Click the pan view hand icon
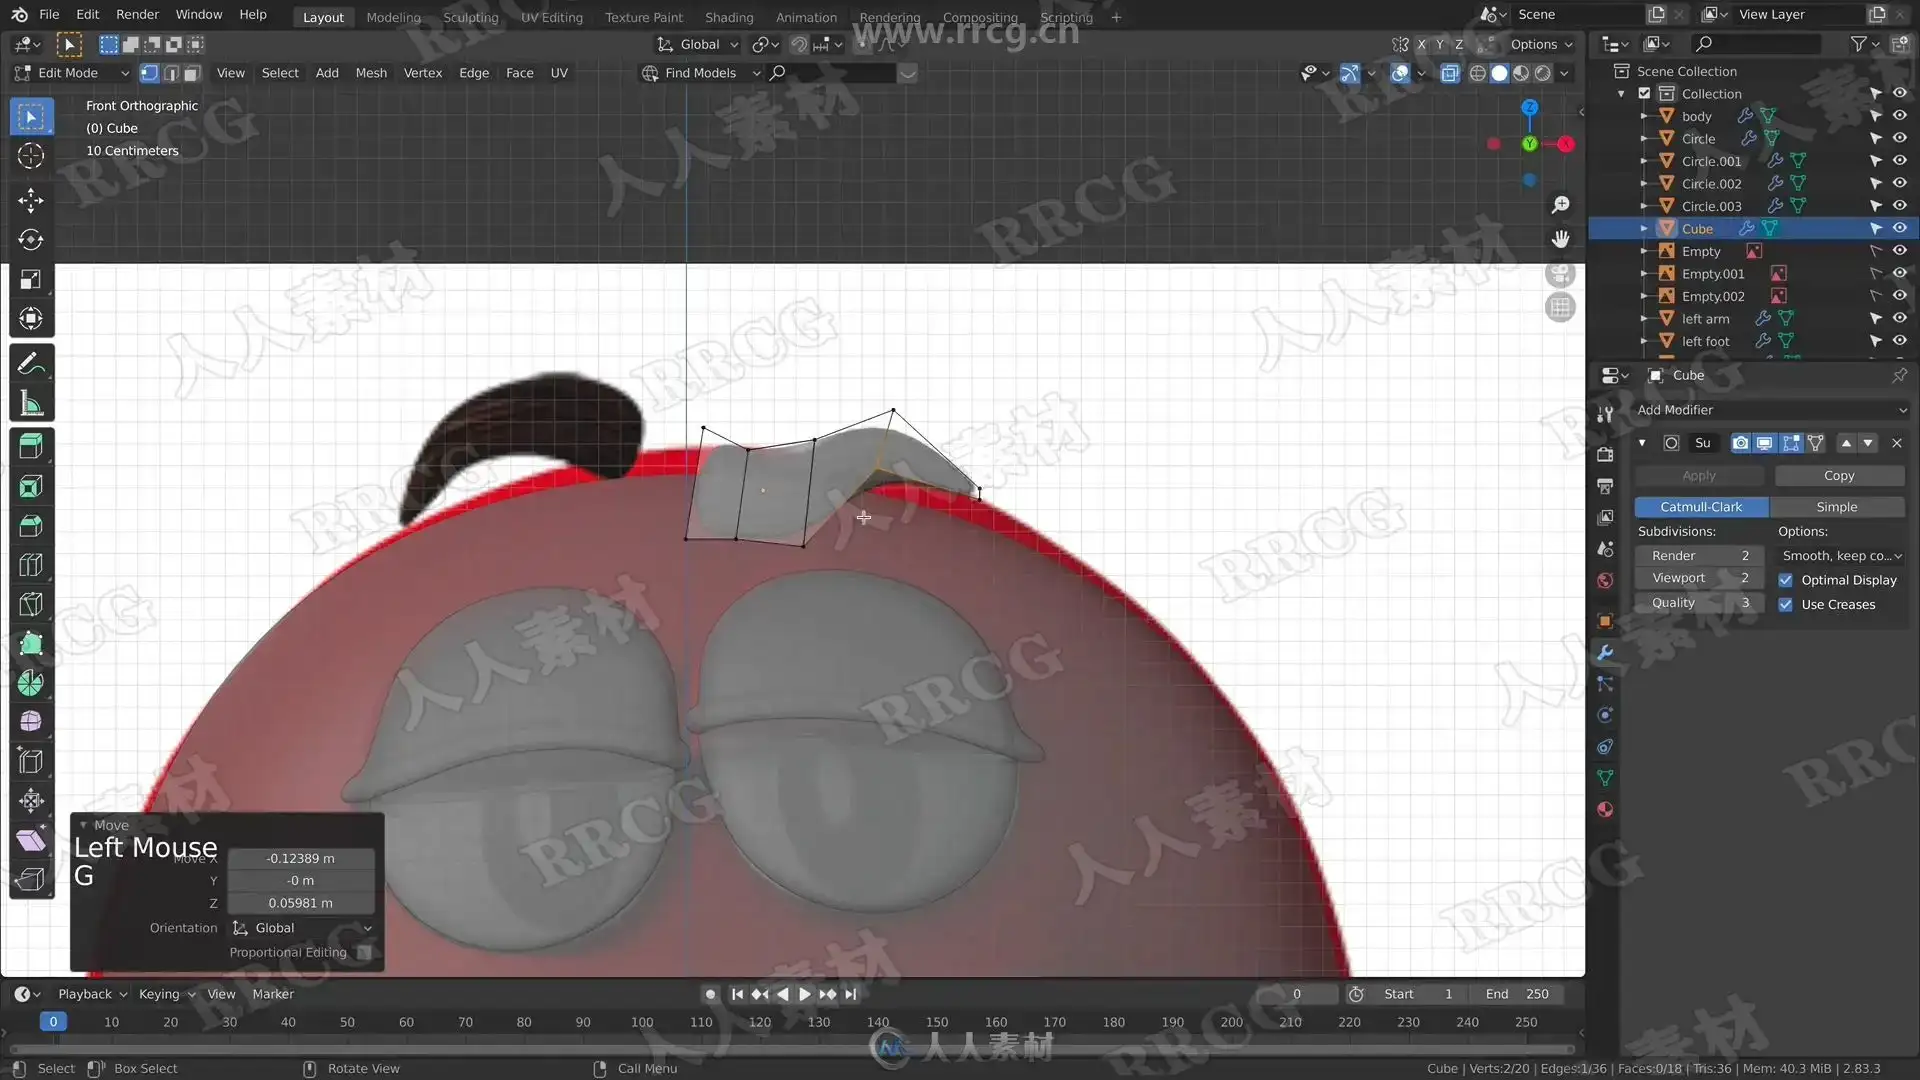 [x=1560, y=239]
